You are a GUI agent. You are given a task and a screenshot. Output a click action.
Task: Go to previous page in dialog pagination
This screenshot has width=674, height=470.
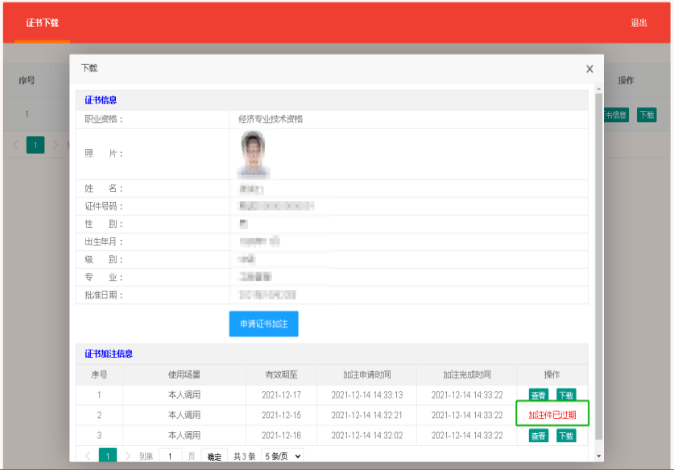tap(88, 456)
